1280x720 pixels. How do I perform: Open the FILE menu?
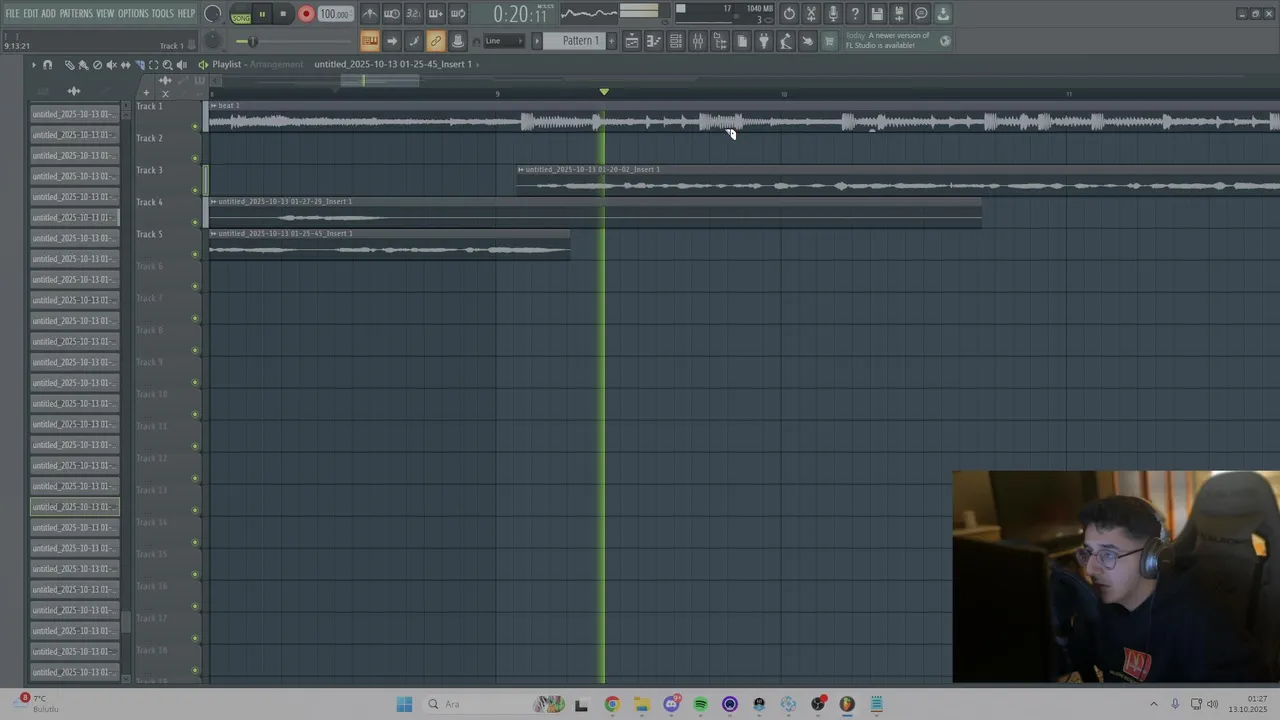(12, 14)
